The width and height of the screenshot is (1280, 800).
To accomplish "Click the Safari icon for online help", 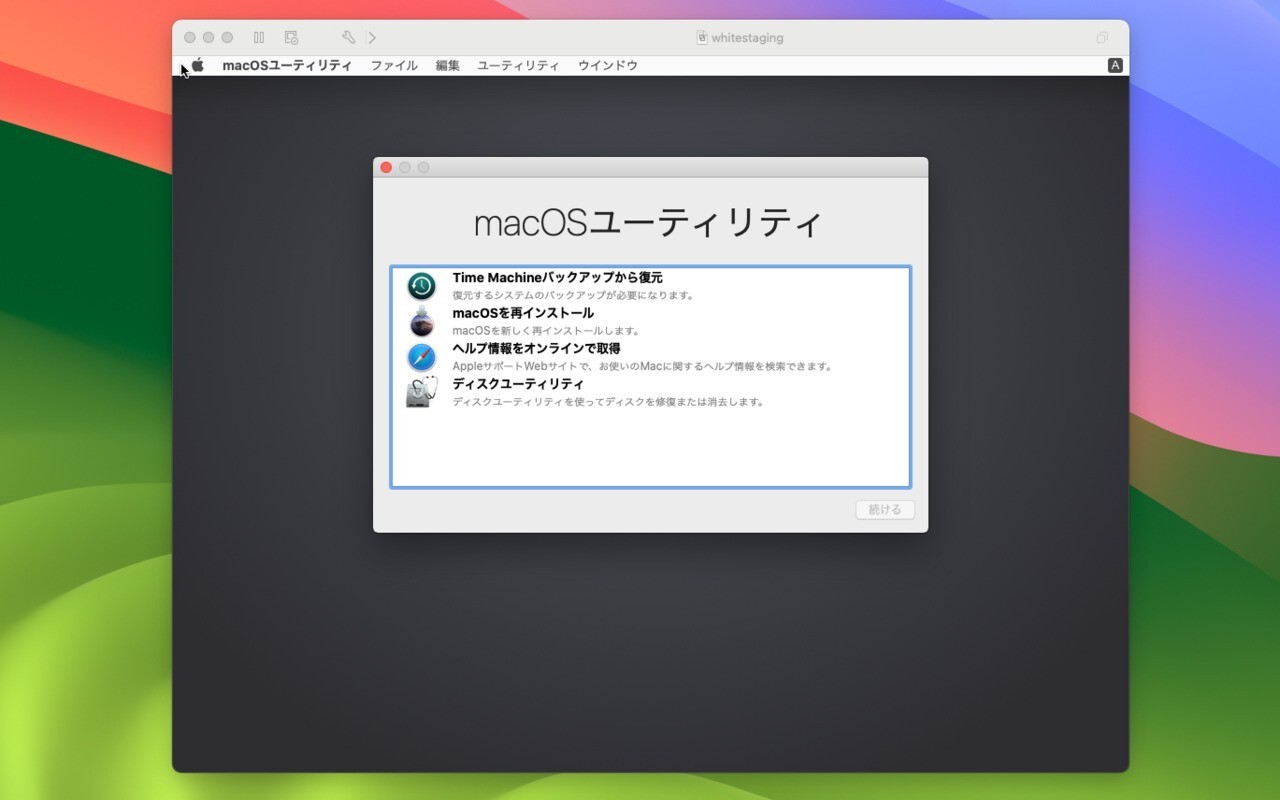I will (x=421, y=357).
